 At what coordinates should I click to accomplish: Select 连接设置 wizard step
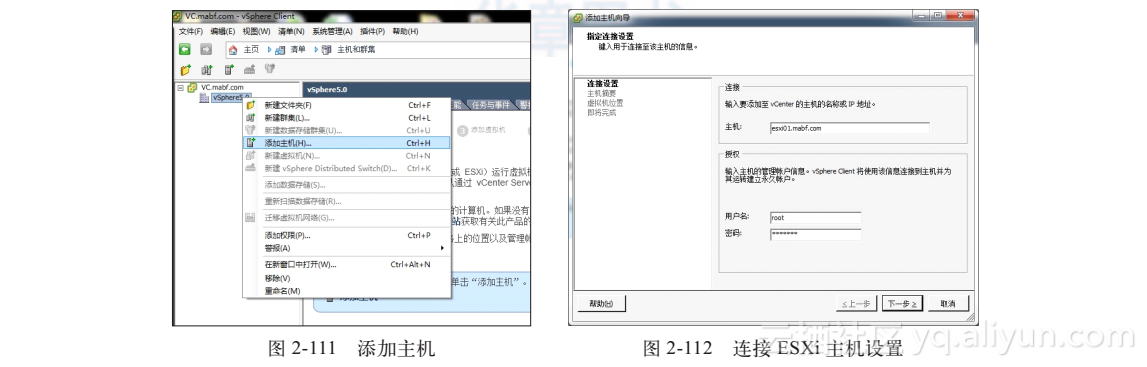(602, 83)
